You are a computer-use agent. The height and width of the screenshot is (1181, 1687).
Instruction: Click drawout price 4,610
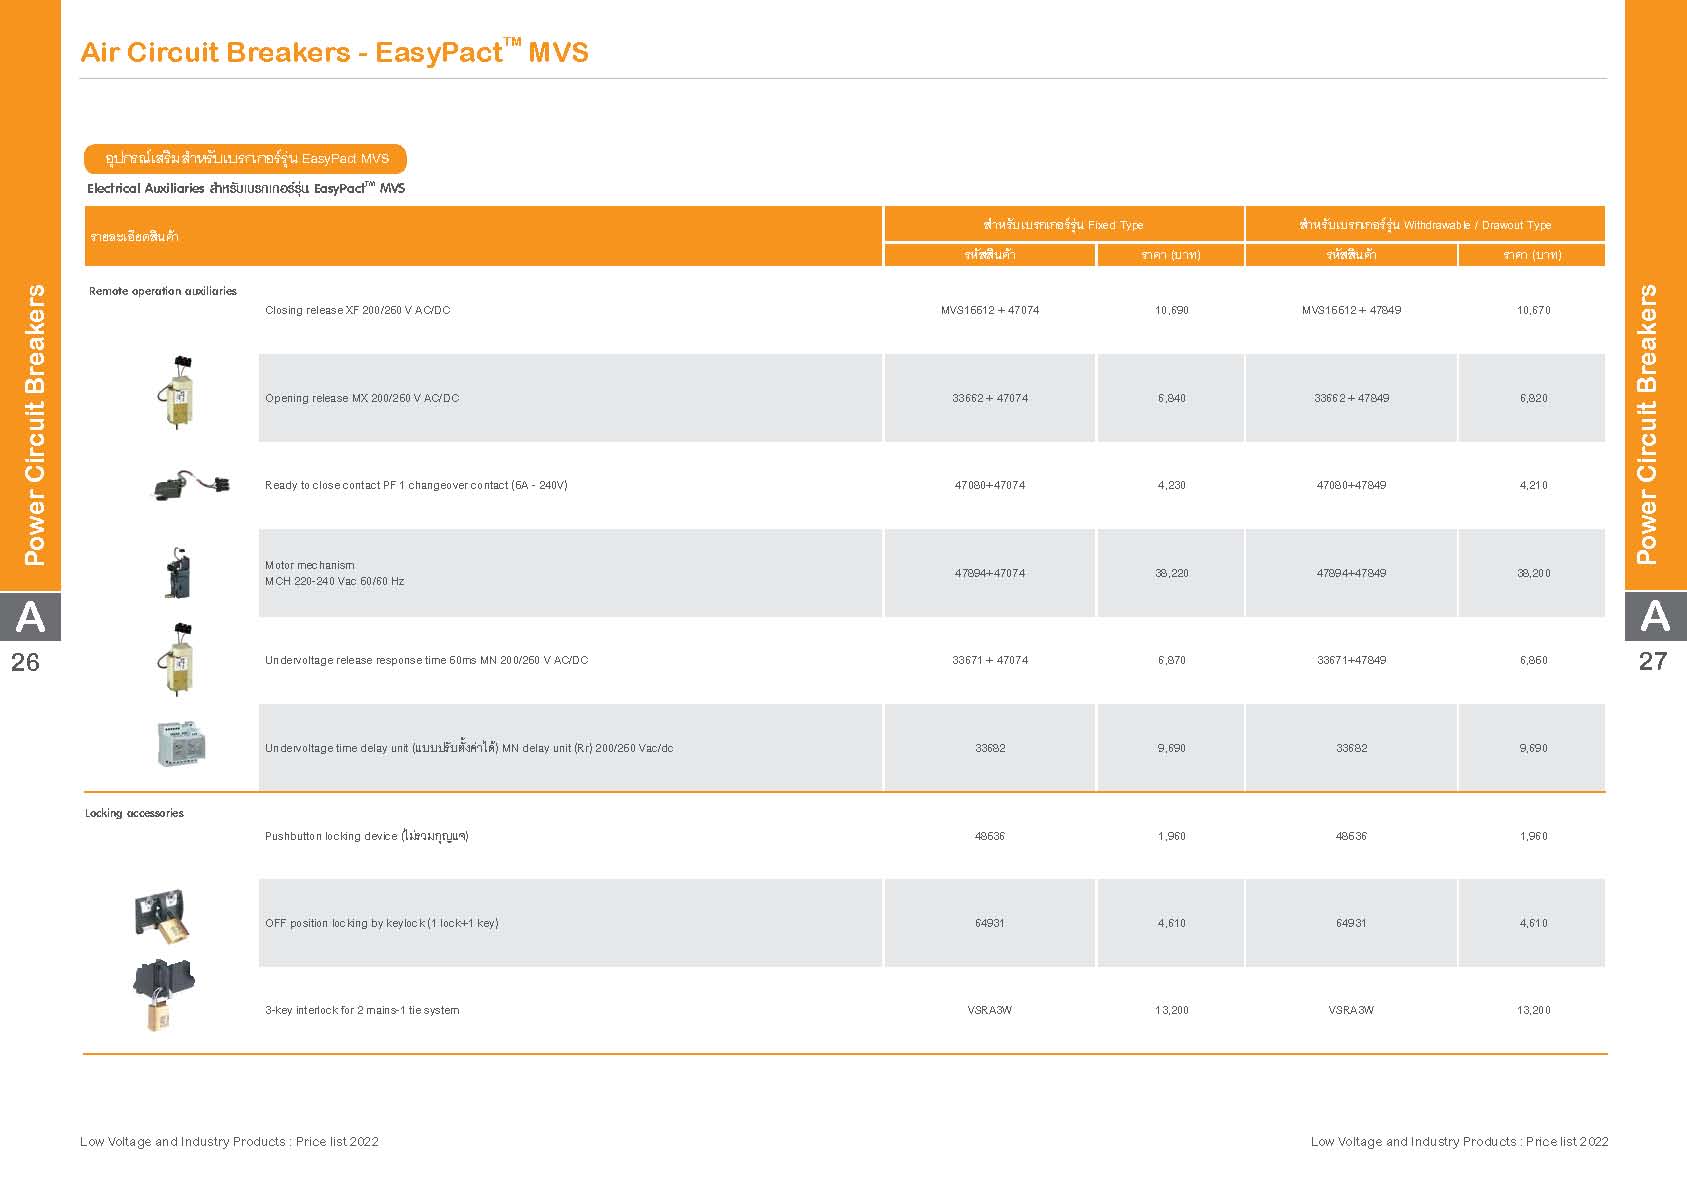tap(1534, 923)
